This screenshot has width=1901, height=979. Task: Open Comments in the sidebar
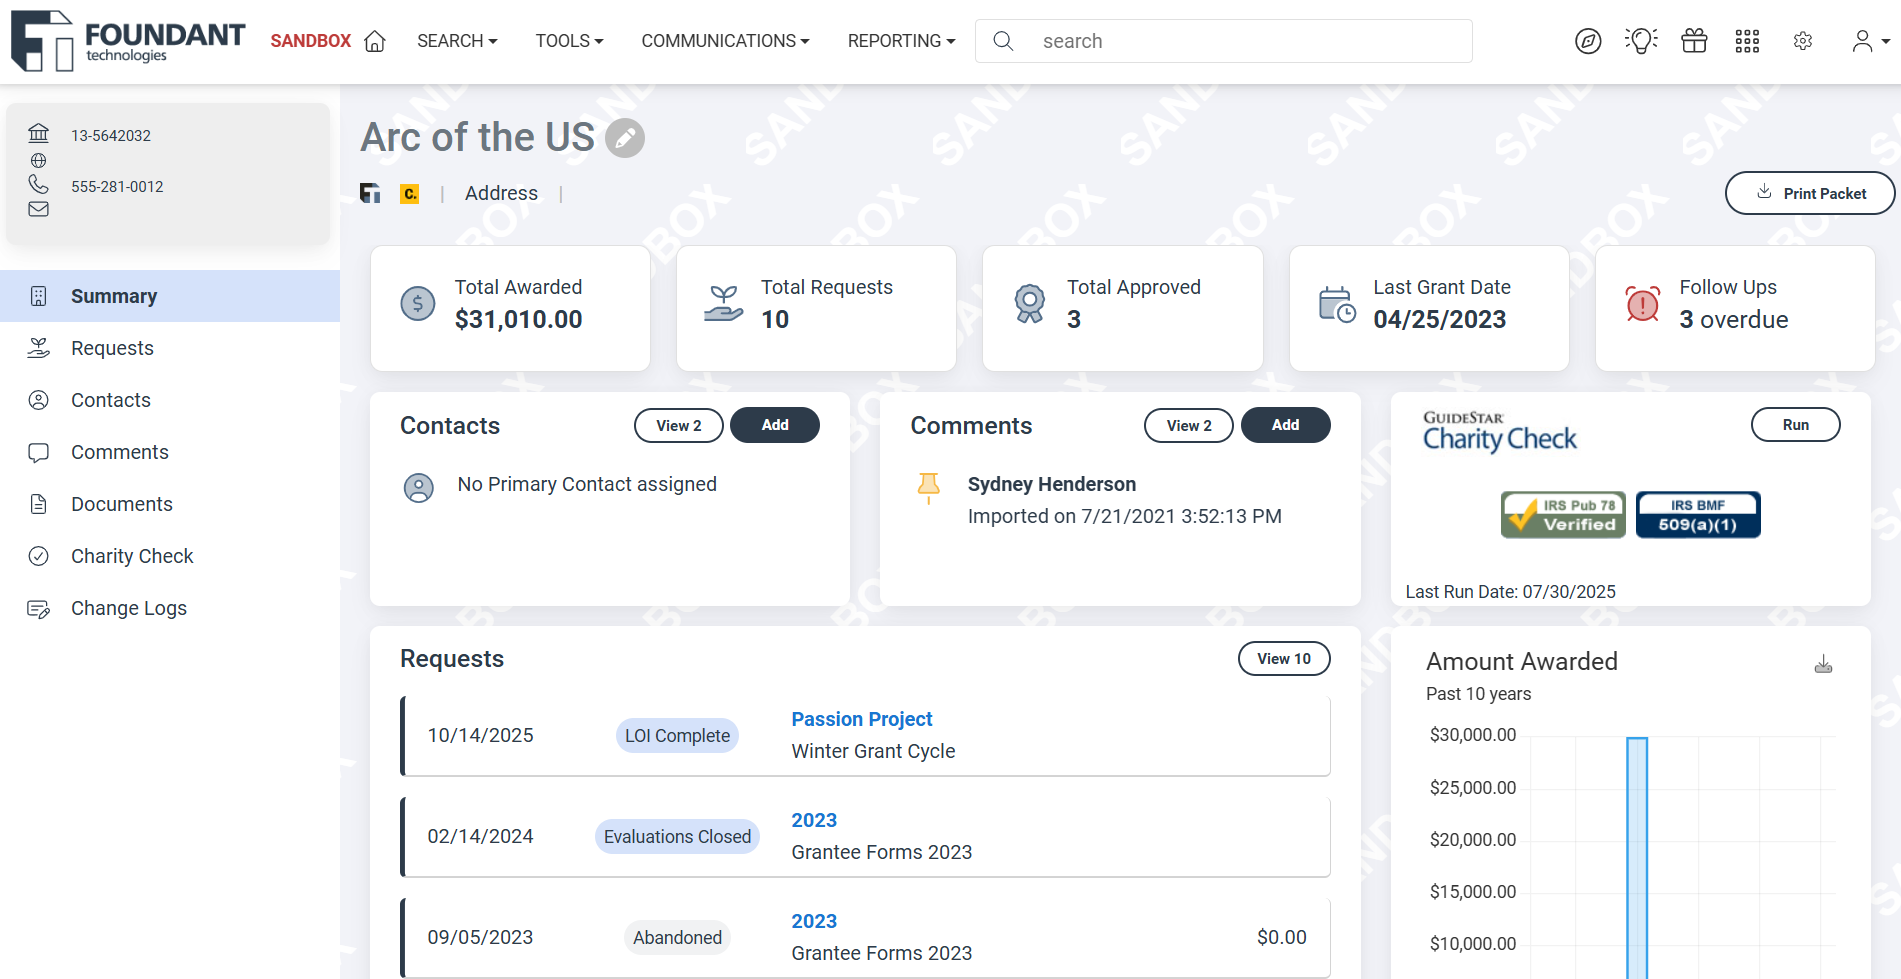click(170, 452)
